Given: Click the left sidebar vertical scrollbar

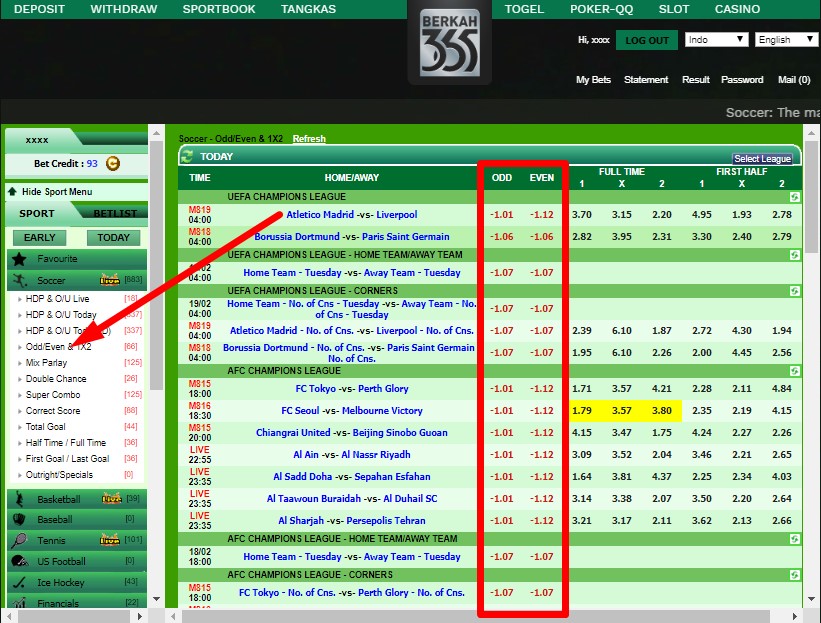Looking at the screenshot, I should pos(155,300).
